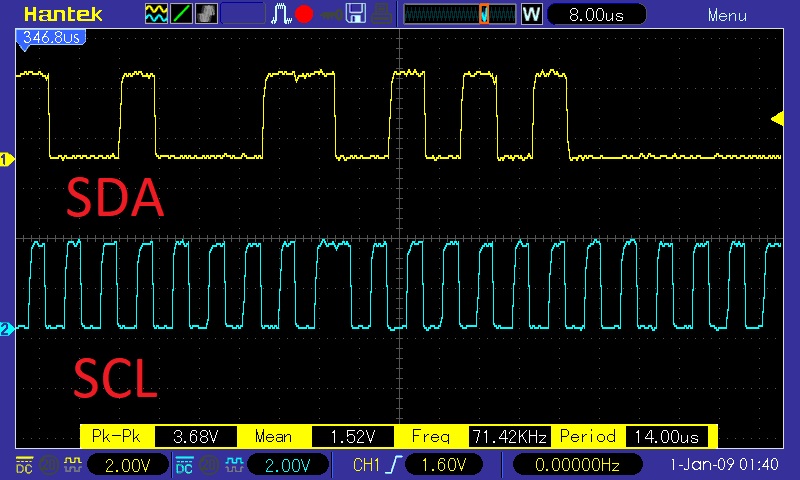Select the 8.00us timebase value
This screenshot has width=800, height=480.
tap(596, 14)
